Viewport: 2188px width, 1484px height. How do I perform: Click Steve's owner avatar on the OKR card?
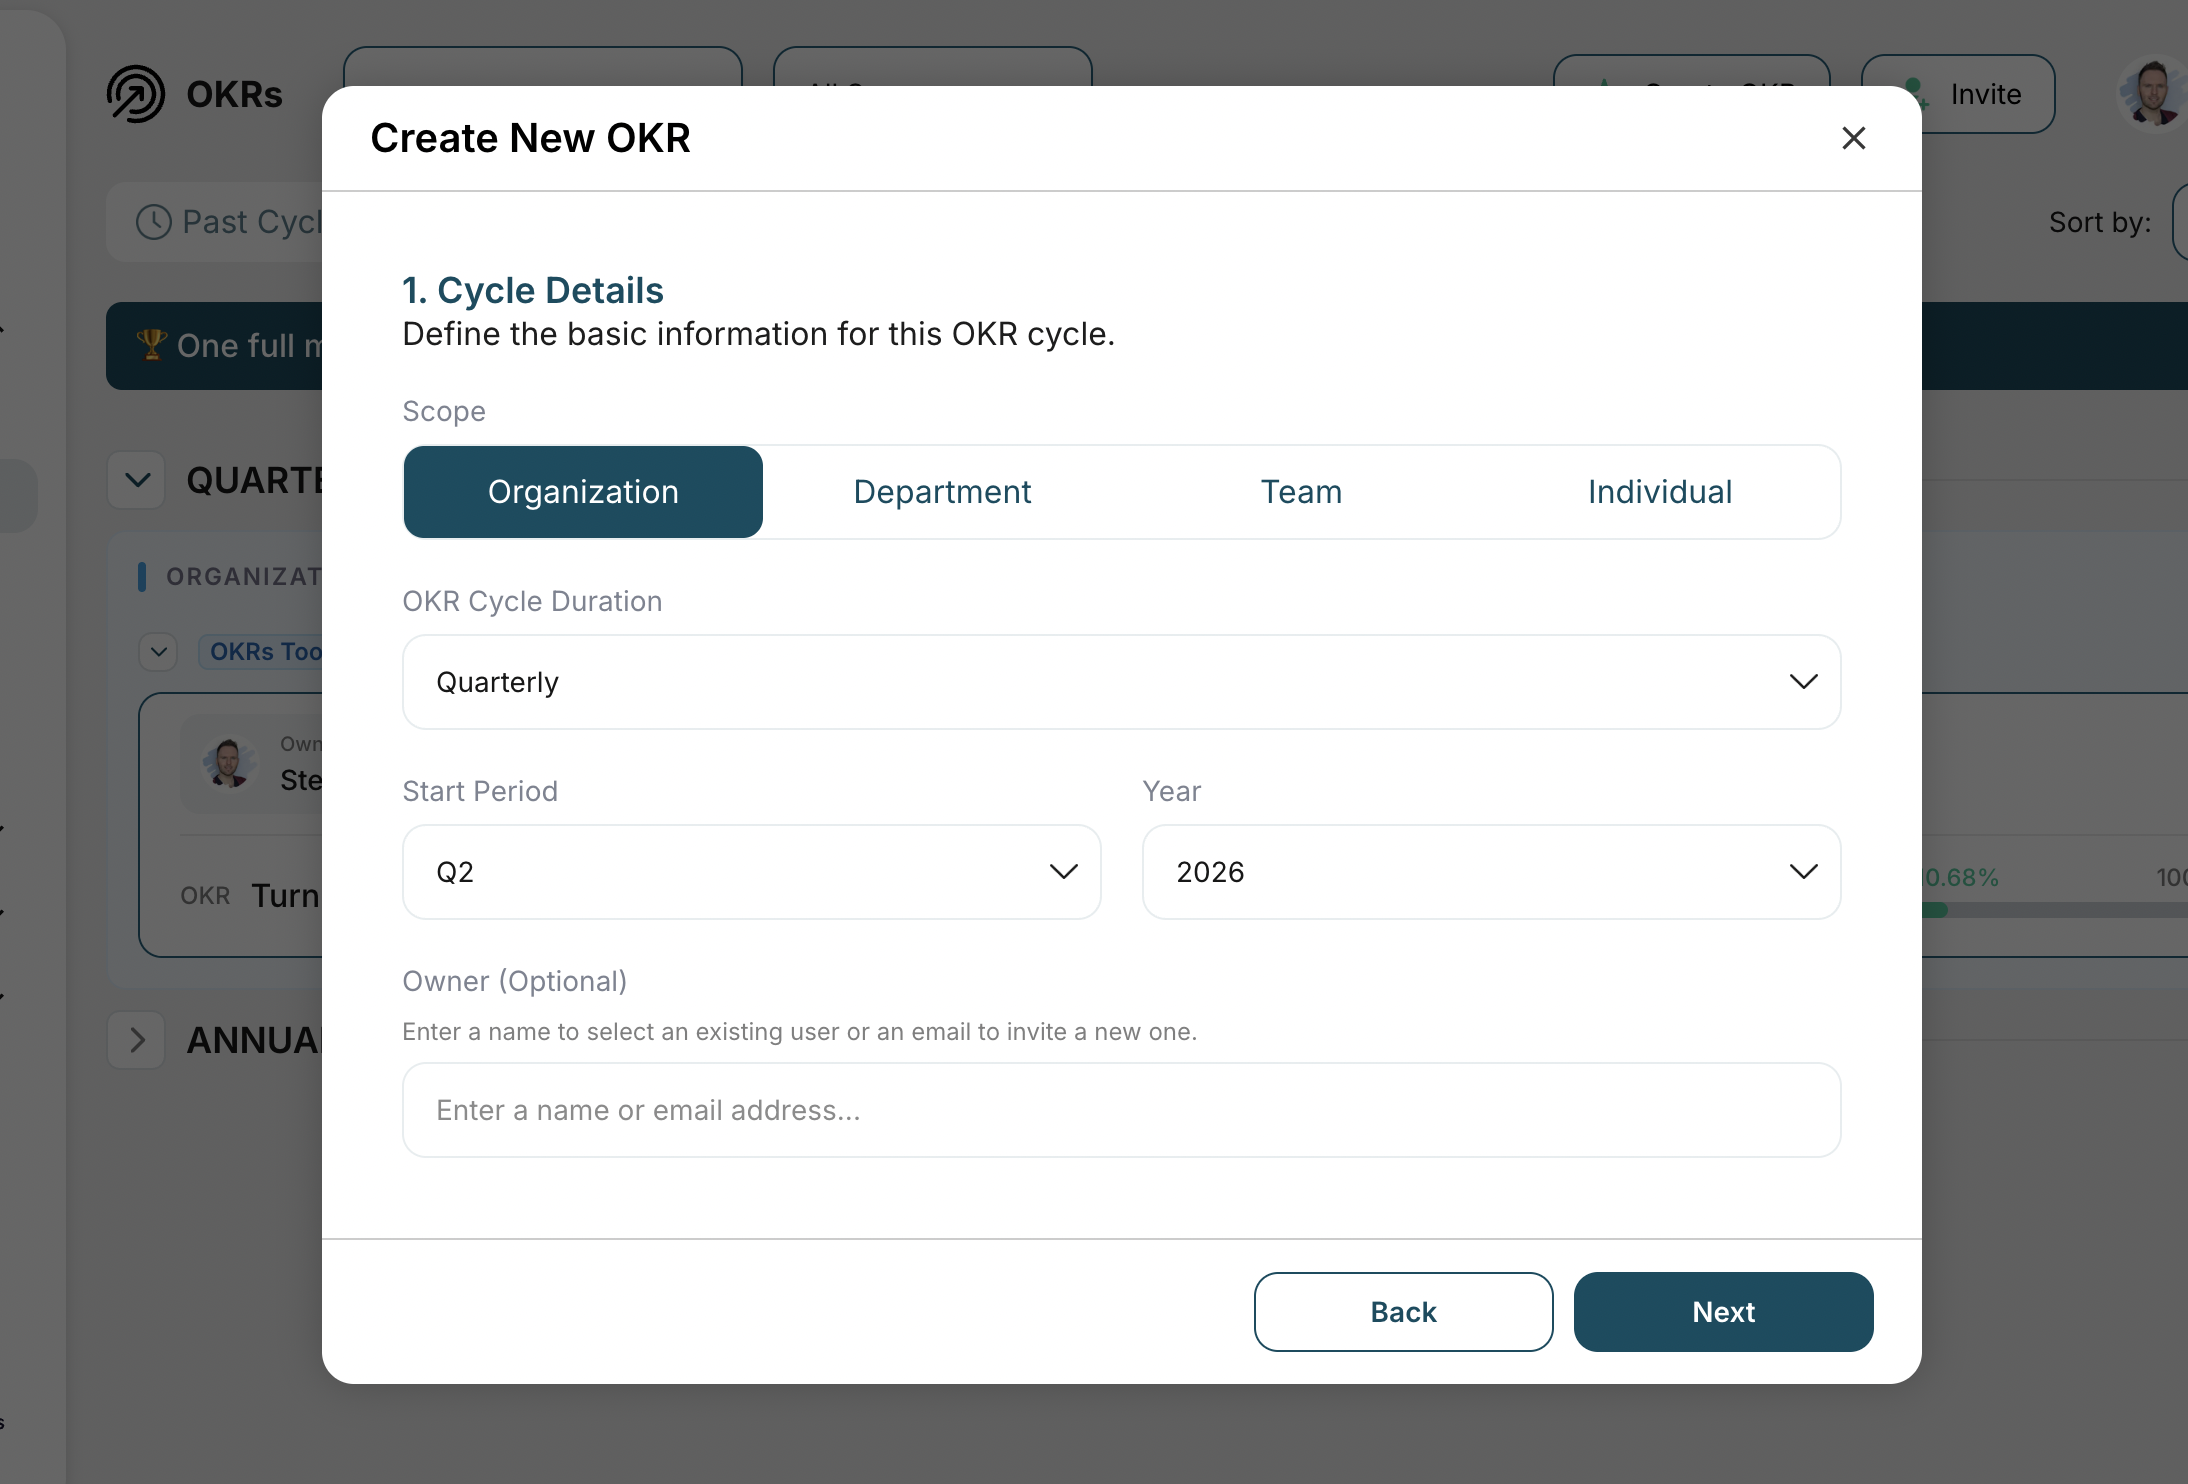click(x=228, y=764)
